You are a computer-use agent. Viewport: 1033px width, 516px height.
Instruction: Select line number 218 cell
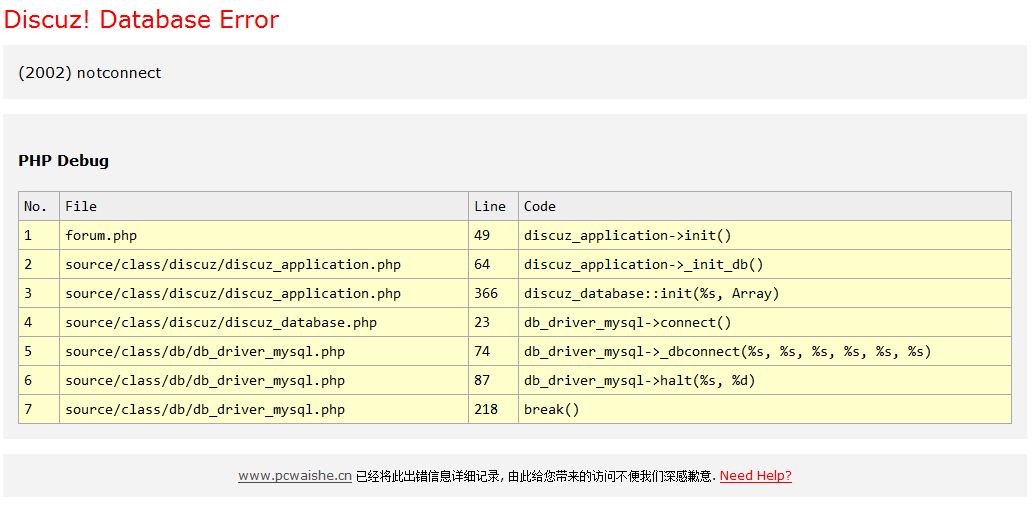pyautogui.click(x=486, y=409)
